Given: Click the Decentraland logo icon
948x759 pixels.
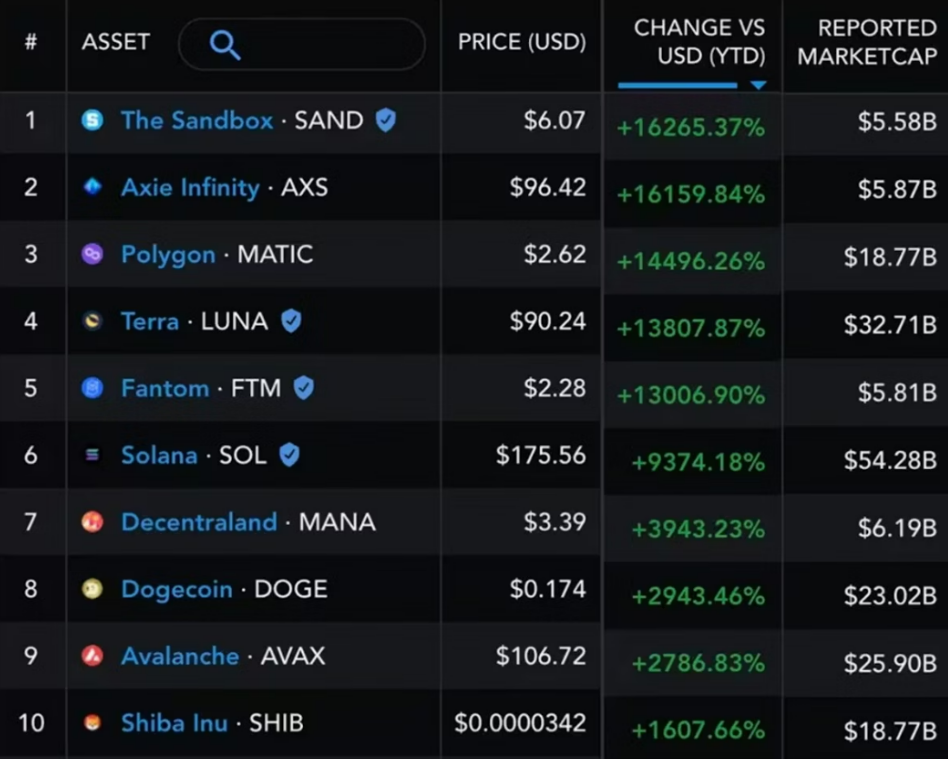Looking at the screenshot, I should click(93, 521).
